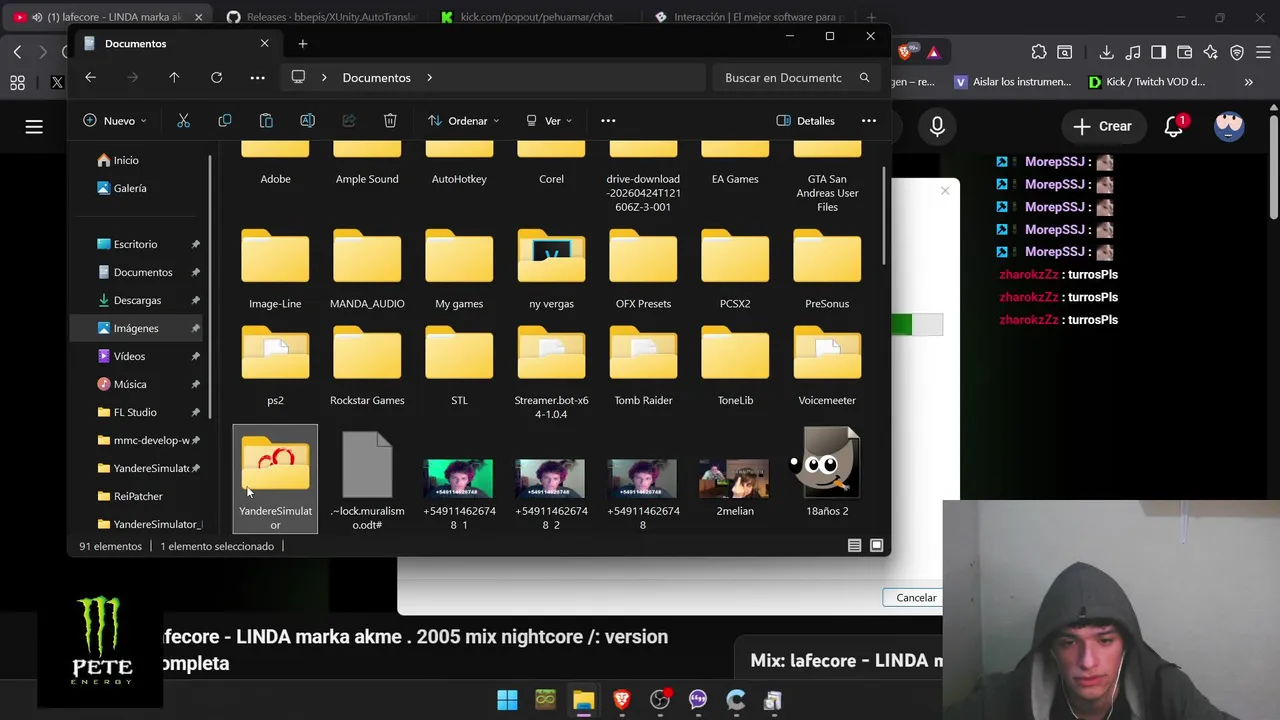The image size is (1280, 720).
Task: Refresh the Documentos folder view
Action: tap(216, 77)
